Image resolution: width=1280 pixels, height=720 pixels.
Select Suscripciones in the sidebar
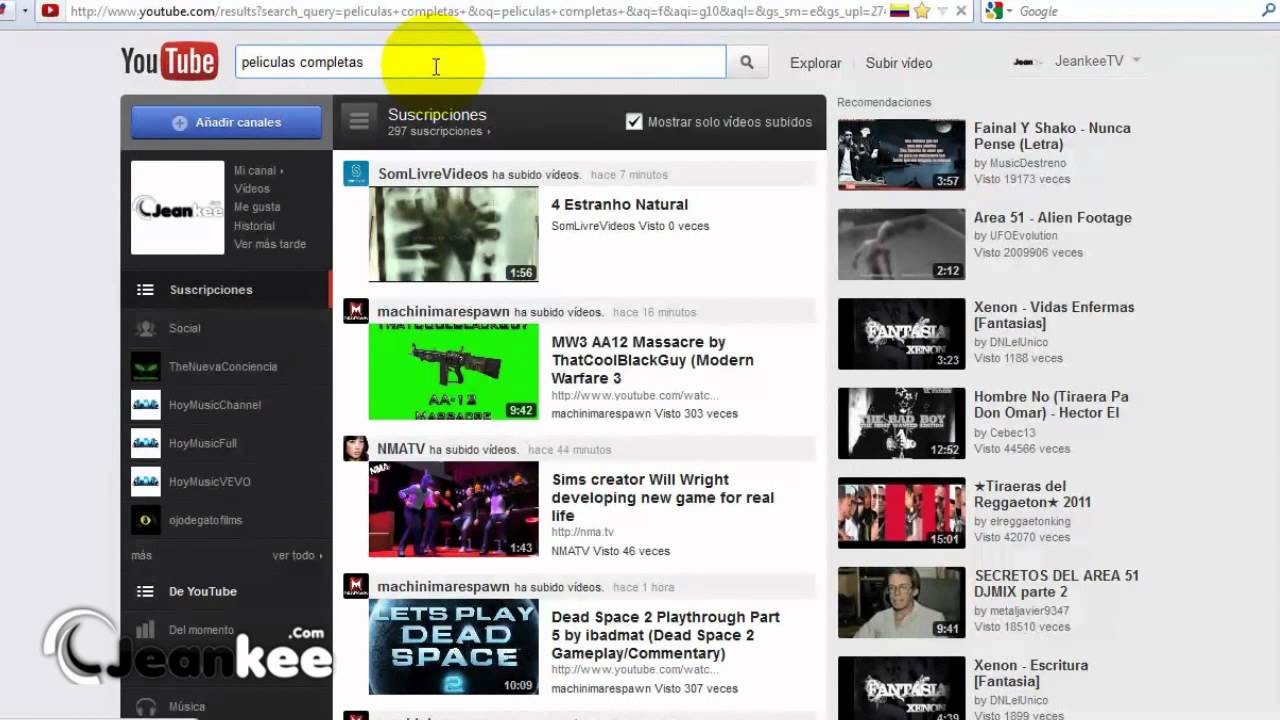click(x=210, y=290)
